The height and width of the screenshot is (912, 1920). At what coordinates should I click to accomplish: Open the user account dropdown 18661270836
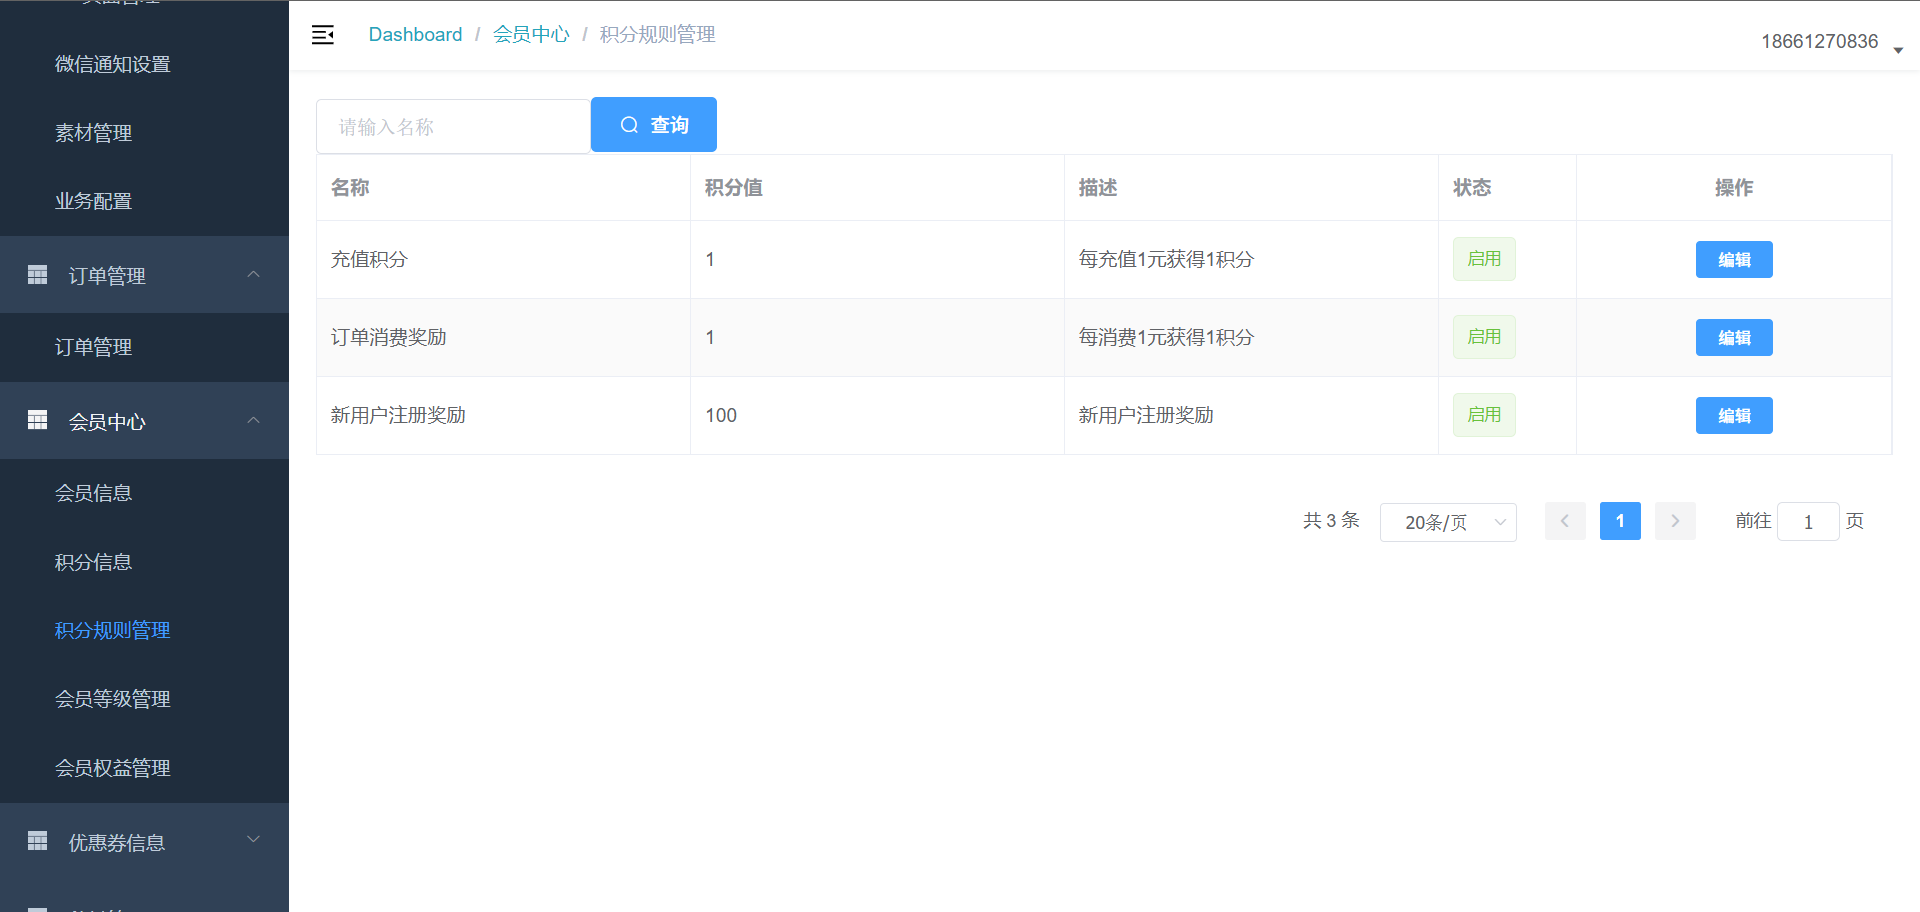pyautogui.click(x=1830, y=42)
